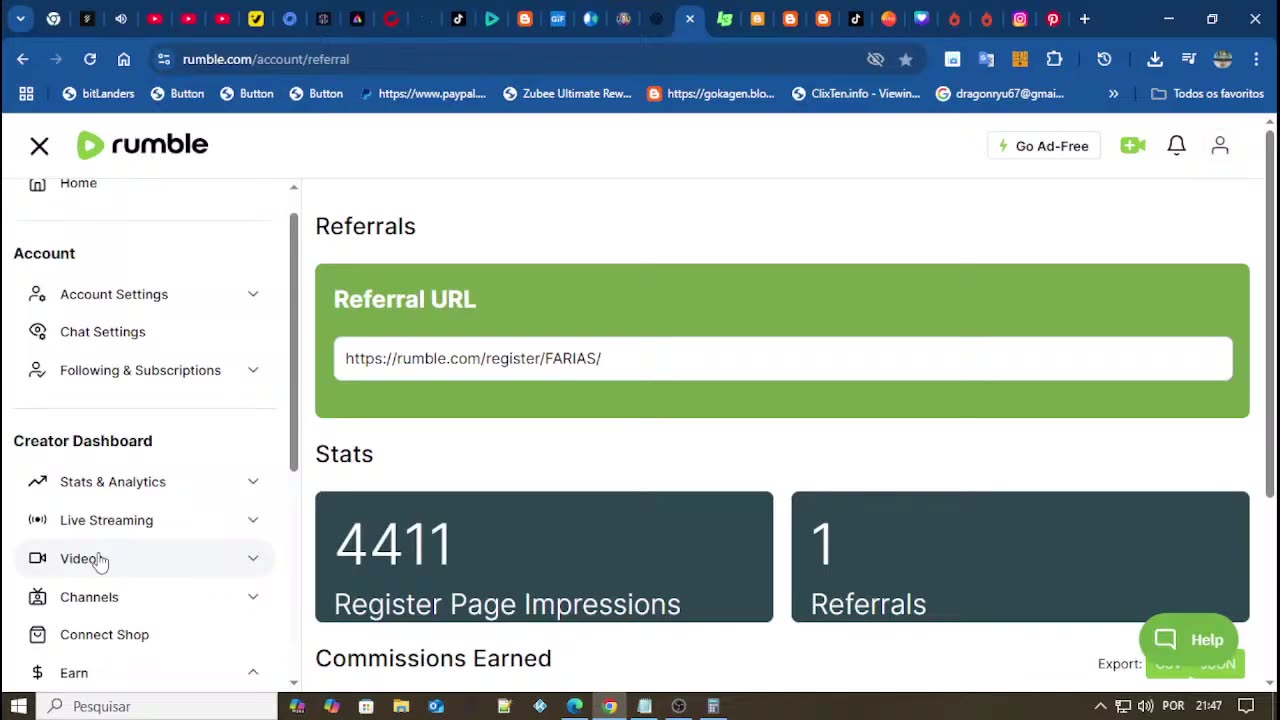Open a new browser tab
Screen dimensions: 1280x720
[1084, 19]
